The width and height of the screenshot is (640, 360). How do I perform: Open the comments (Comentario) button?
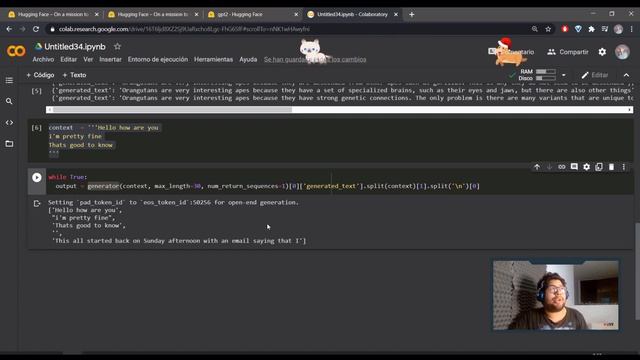click(511, 52)
